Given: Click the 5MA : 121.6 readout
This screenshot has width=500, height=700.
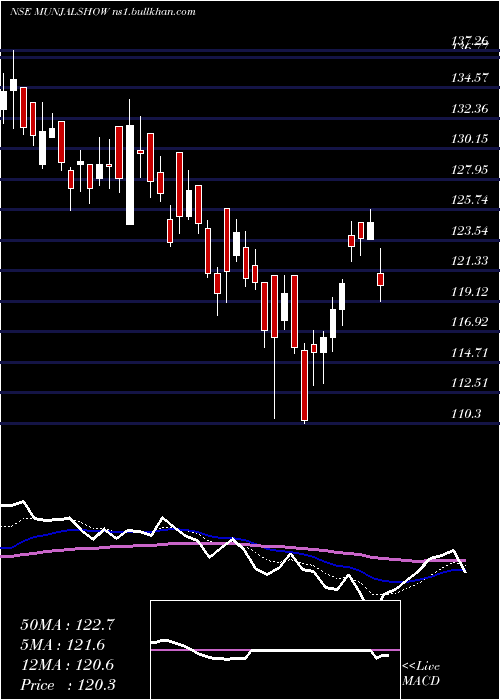Looking at the screenshot, I should pos(62,645).
